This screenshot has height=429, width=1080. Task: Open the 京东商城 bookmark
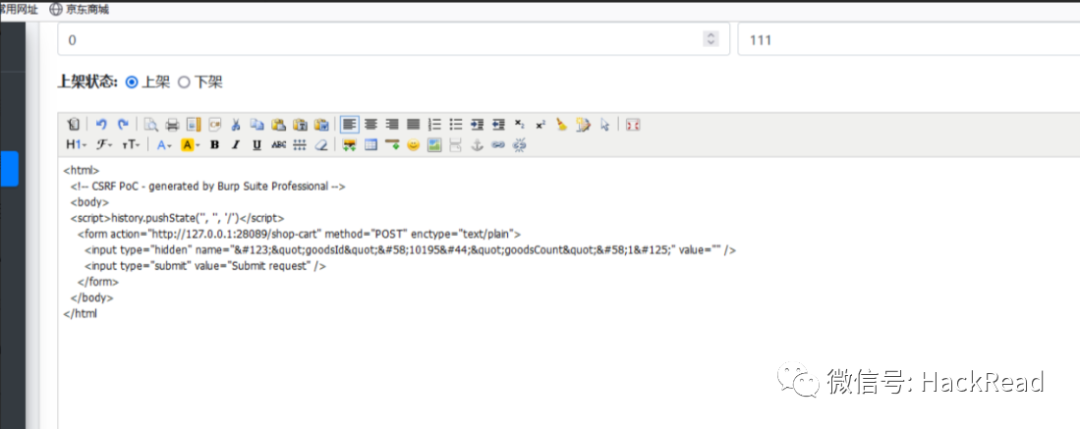tap(79, 10)
